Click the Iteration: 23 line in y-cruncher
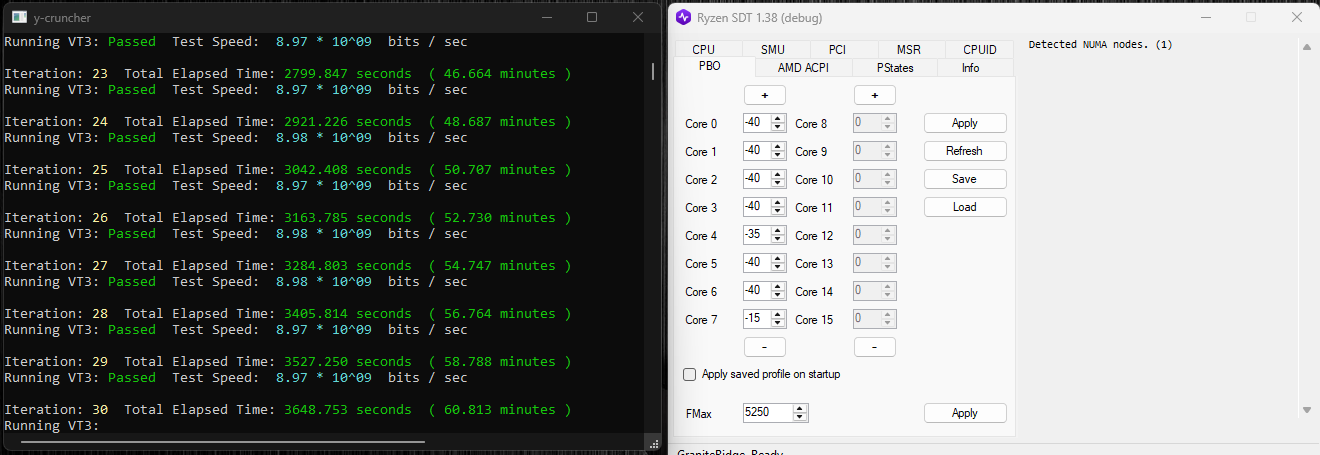 (x=288, y=74)
